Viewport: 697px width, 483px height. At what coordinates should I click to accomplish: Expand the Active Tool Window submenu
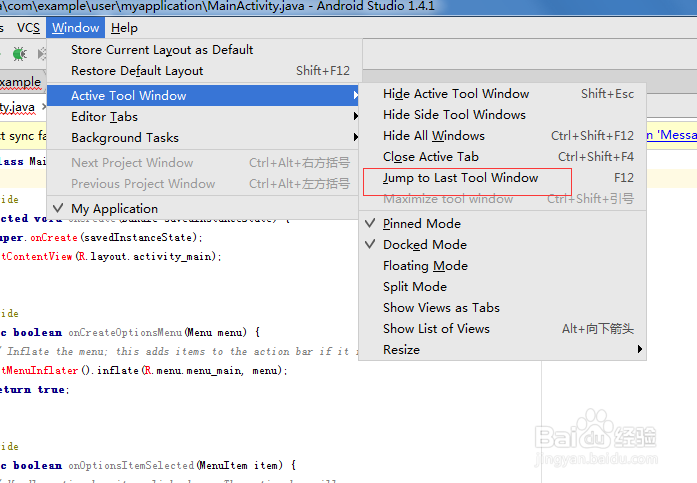(203, 96)
